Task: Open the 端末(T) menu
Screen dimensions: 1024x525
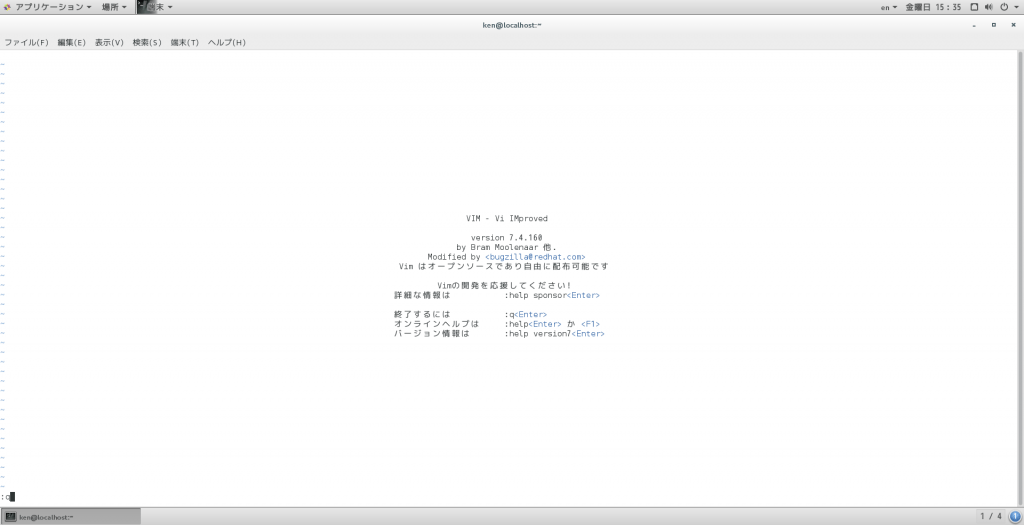Action: pyautogui.click(x=185, y=42)
